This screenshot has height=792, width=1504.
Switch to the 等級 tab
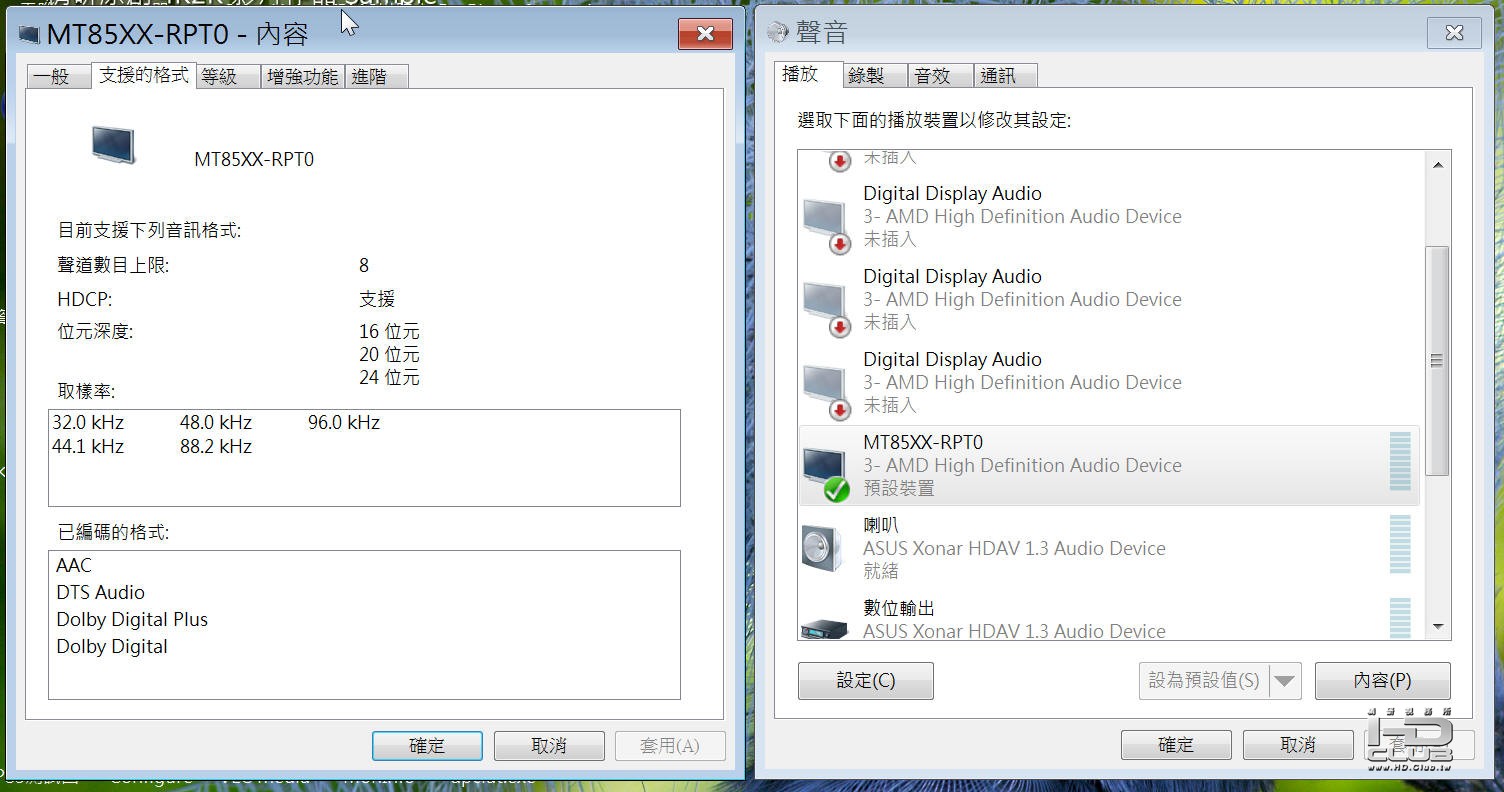click(x=226, y=76)
